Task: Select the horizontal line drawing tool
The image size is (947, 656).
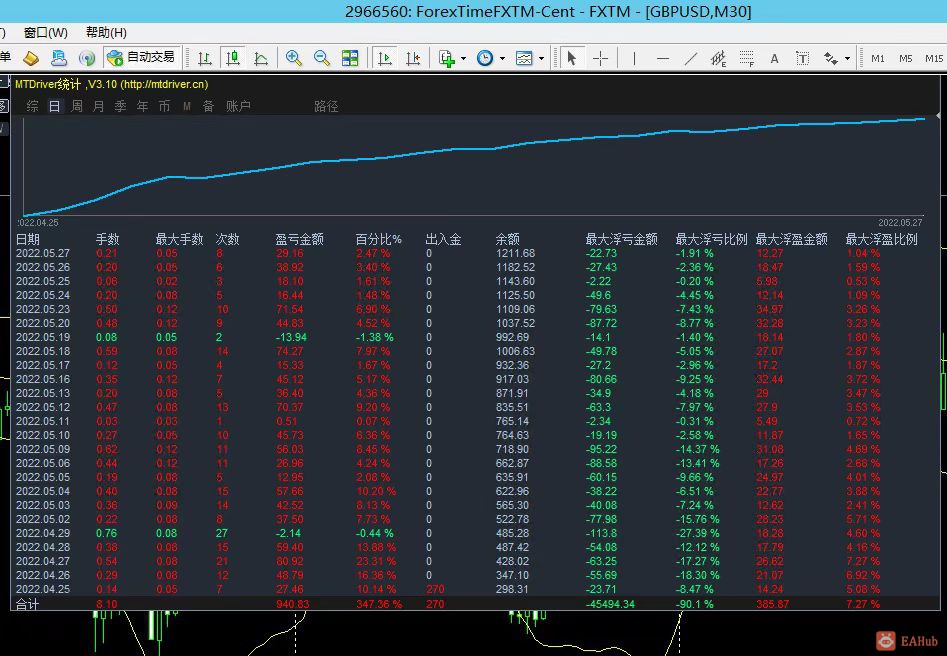Action: [663, 58]
